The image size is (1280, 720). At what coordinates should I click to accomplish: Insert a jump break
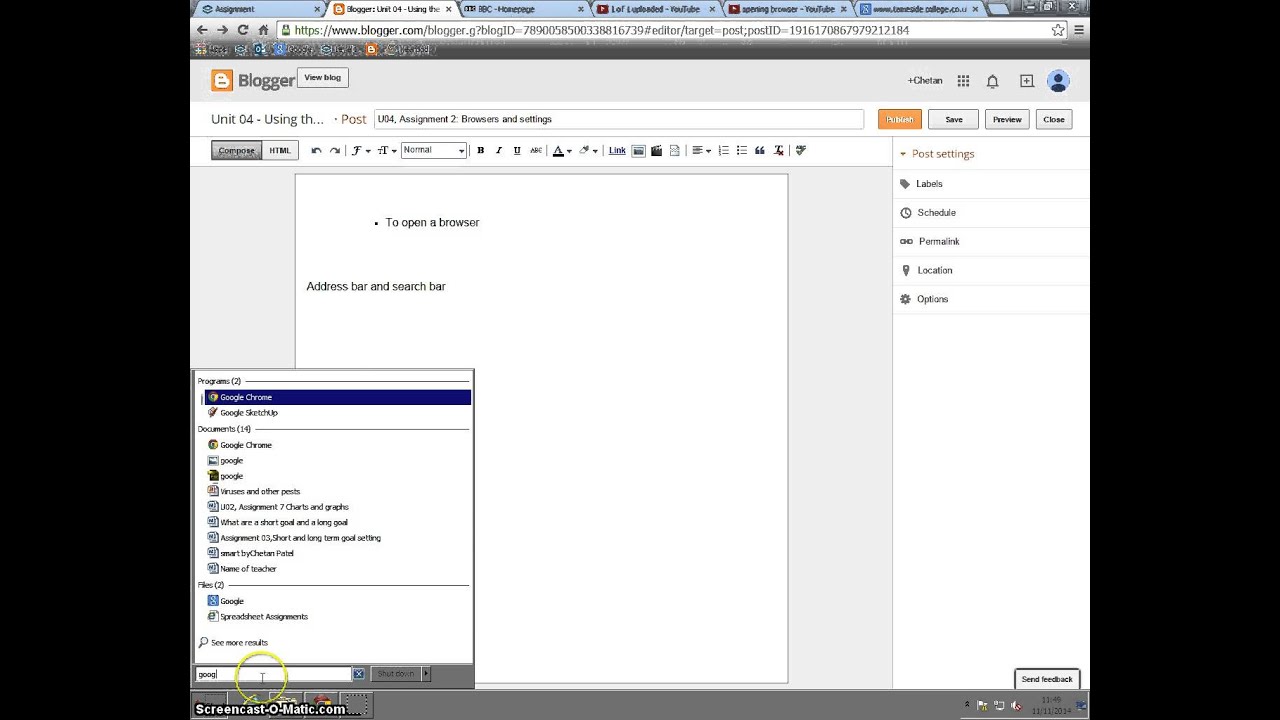(x=674, y=151)
